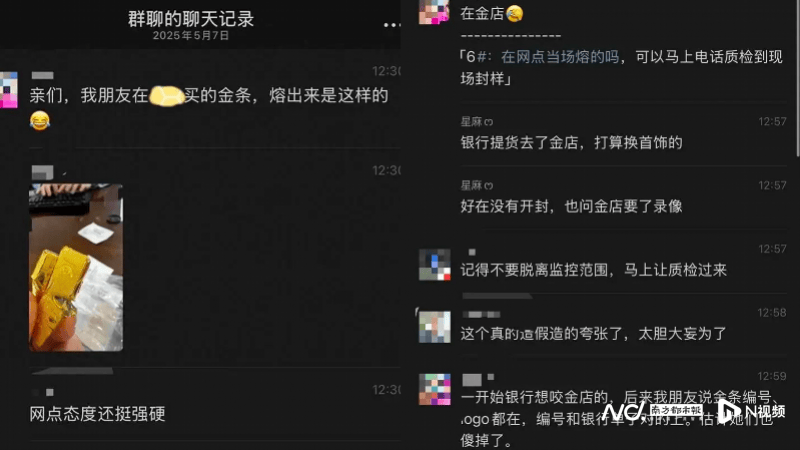Tap avatar beside 太胆大妄为了 message
Screen dimensions: 800x450
[435, 327]
